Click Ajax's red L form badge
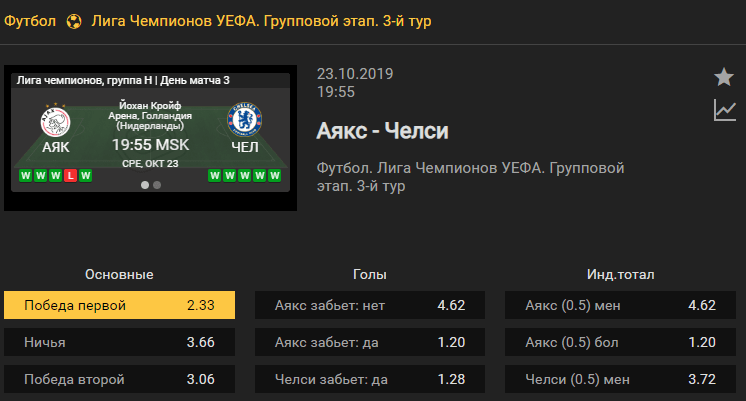The image size is (746, 401). coord(70,176)
